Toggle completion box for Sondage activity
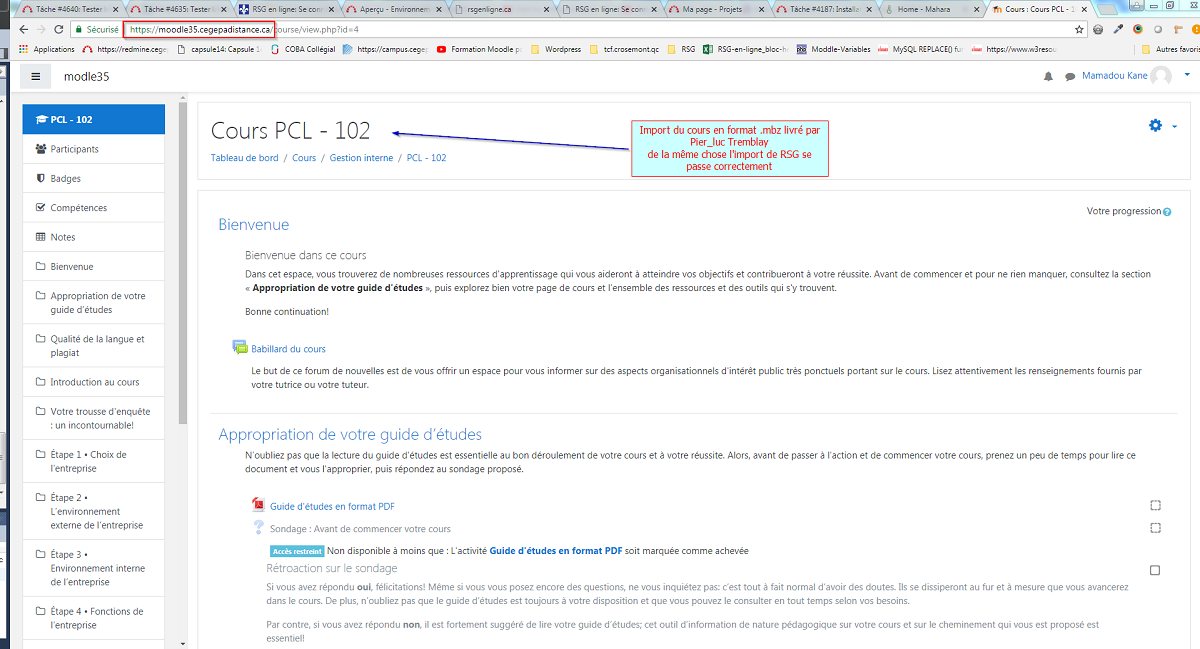The image size is (1200, 649). point(1155,528)
